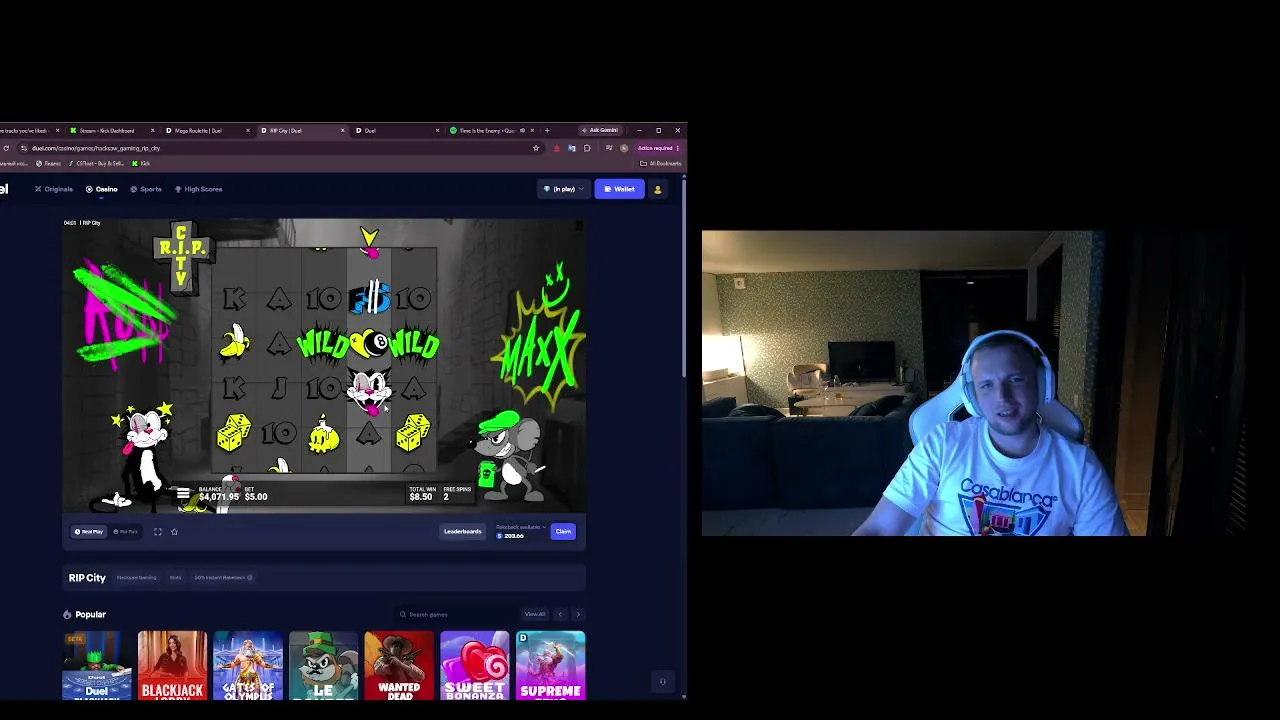1280x720 pixels.
Task: Reload the page in the browser
Action: point(6,148)
